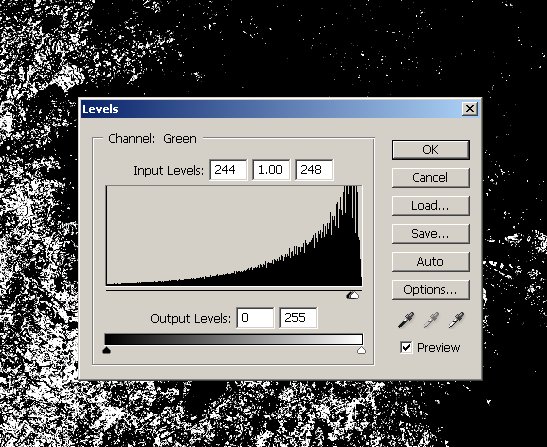Click the OK button
The width and height of the screenshot is (547, 447).
pos(431,150)
